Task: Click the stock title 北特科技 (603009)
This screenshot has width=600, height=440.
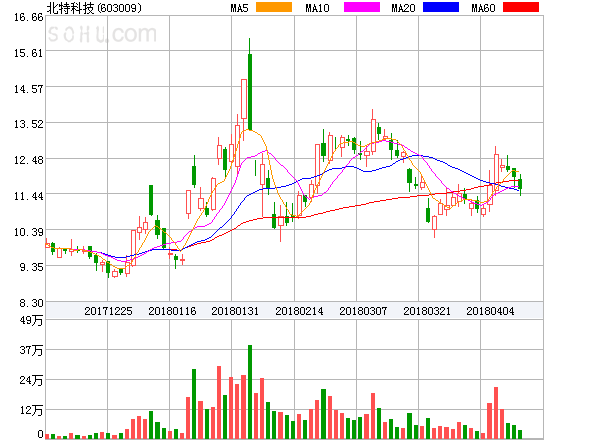Action: tap(94, 8)
